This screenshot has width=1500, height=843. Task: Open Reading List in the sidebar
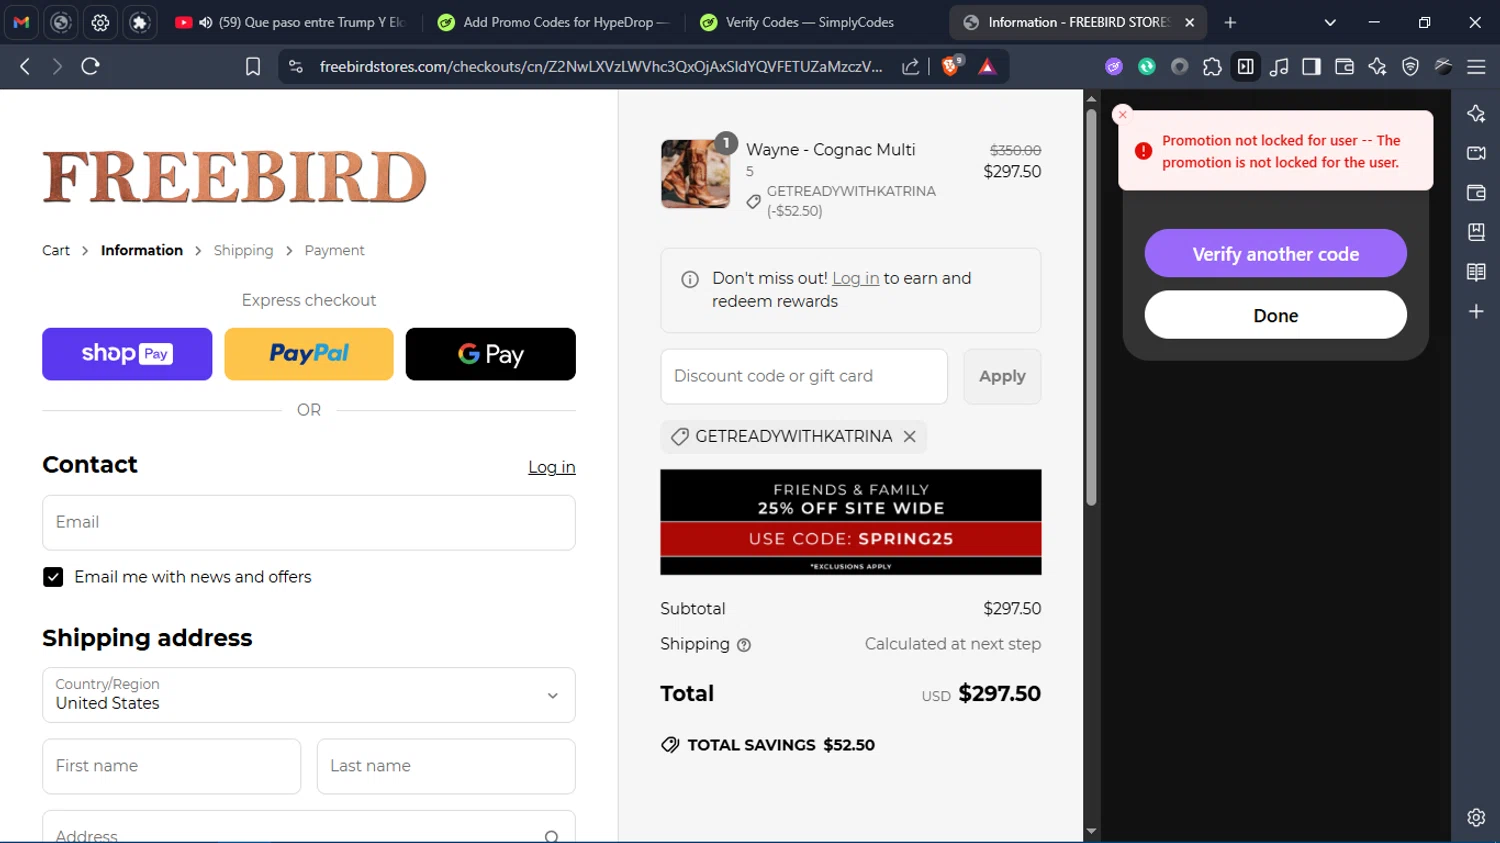tap(1476, 272)
